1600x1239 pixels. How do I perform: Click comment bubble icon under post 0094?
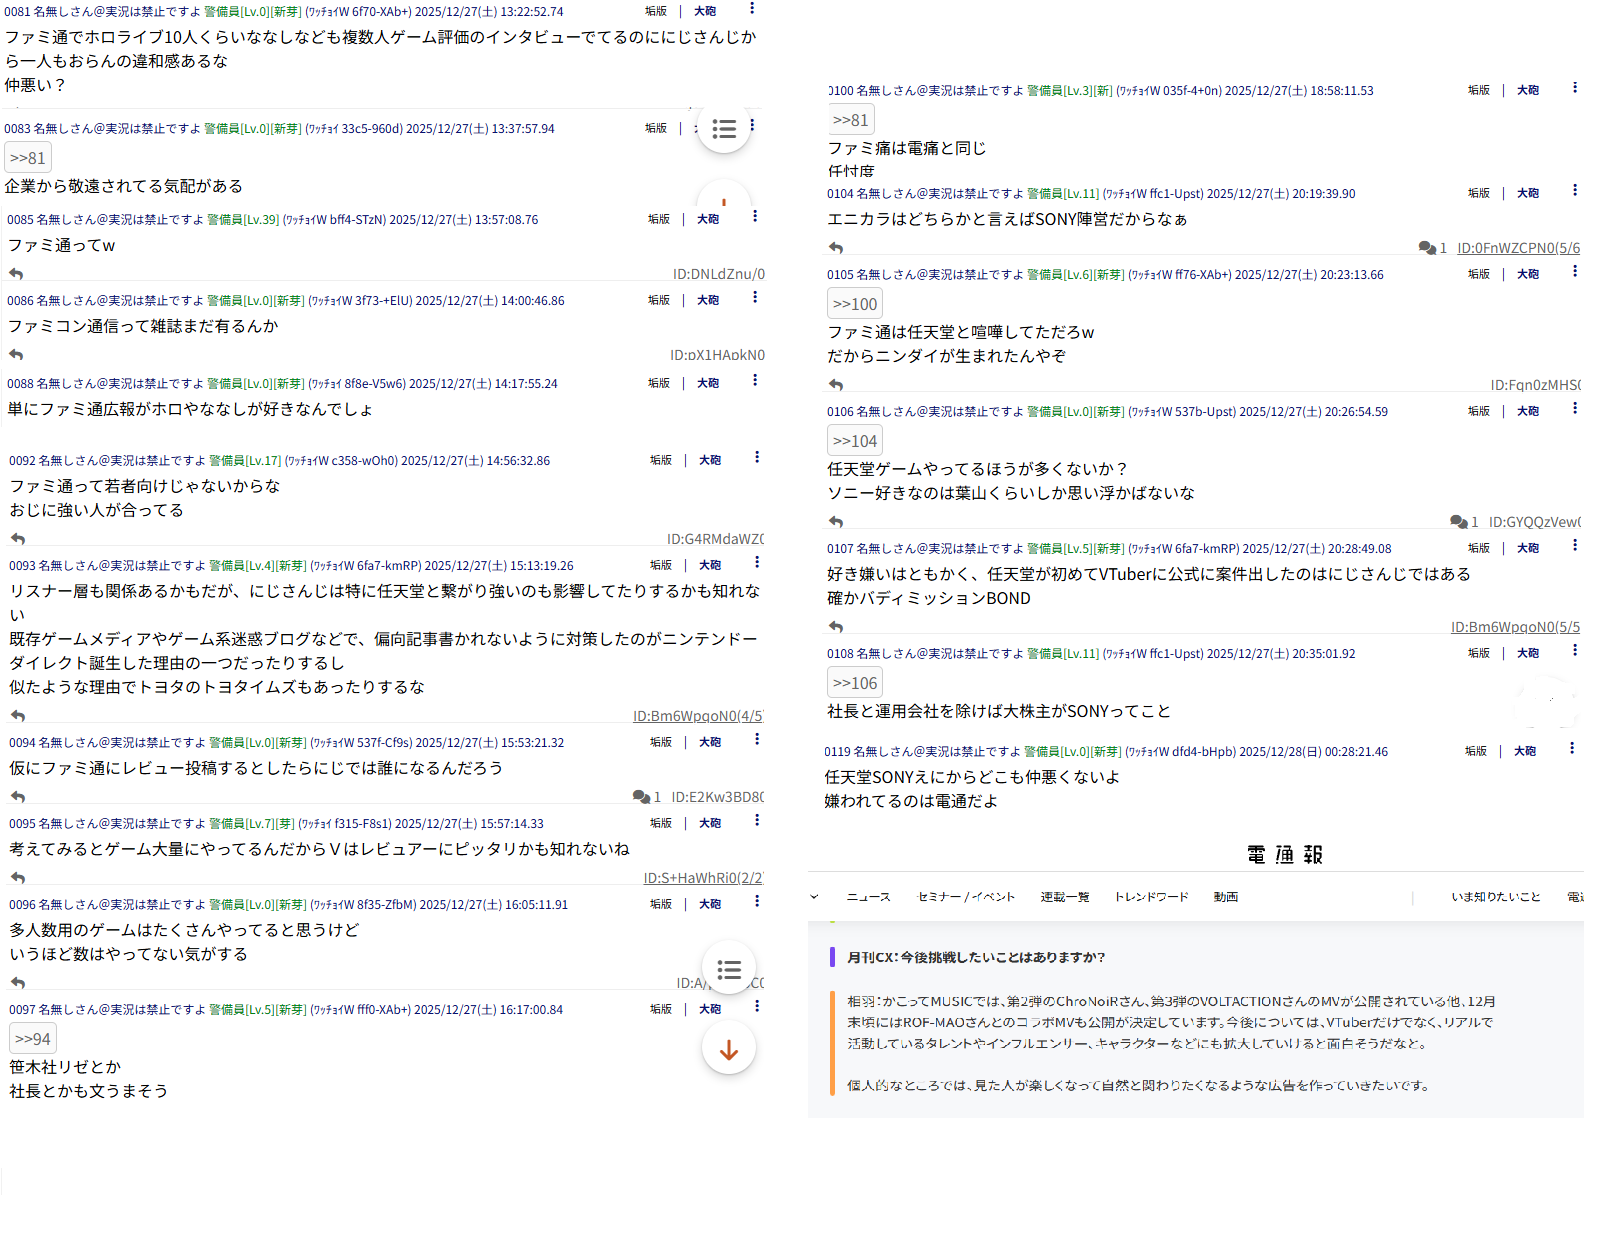coord(641,797)
